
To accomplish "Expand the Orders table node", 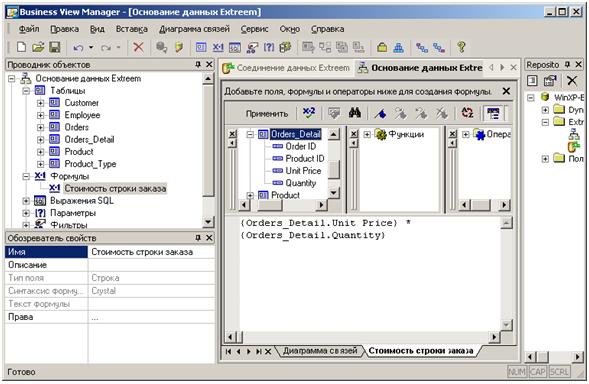I will (40, 127).
